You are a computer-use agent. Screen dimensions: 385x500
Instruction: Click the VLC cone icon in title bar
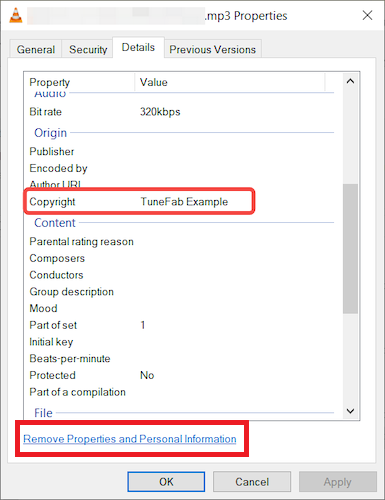pos(16,15)
